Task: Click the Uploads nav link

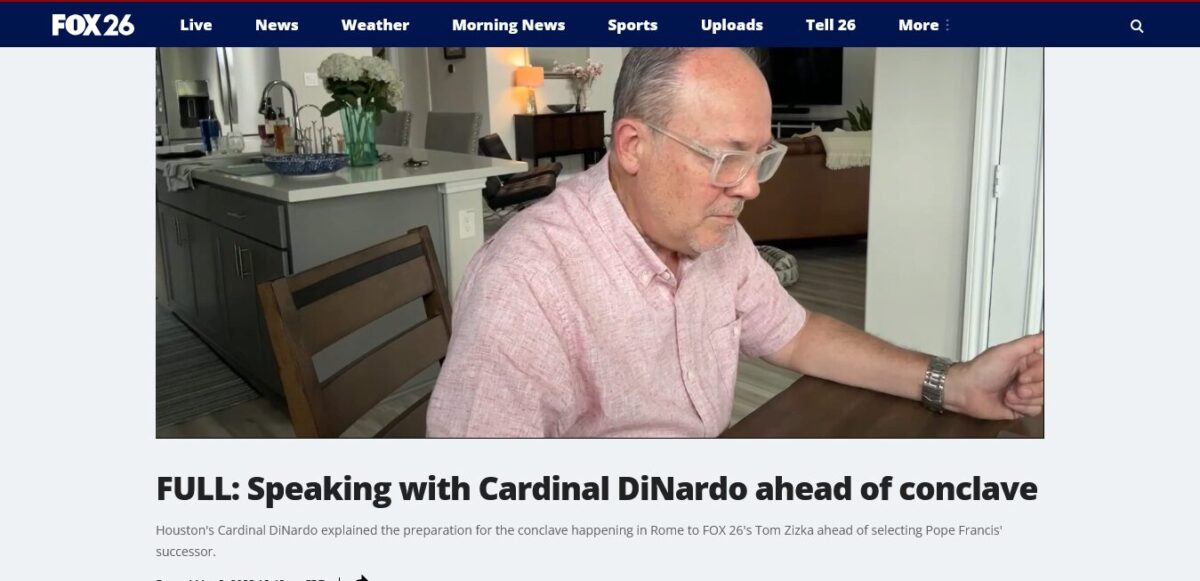Action: click(732, 25)
